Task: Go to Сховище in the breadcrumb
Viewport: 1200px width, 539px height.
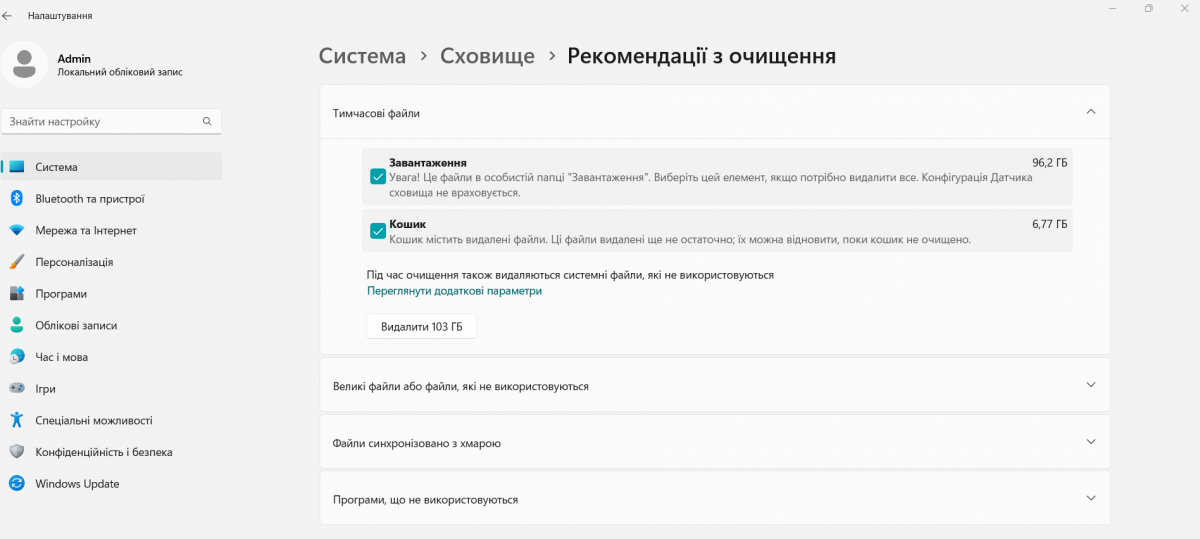Action: click(487, 56)
